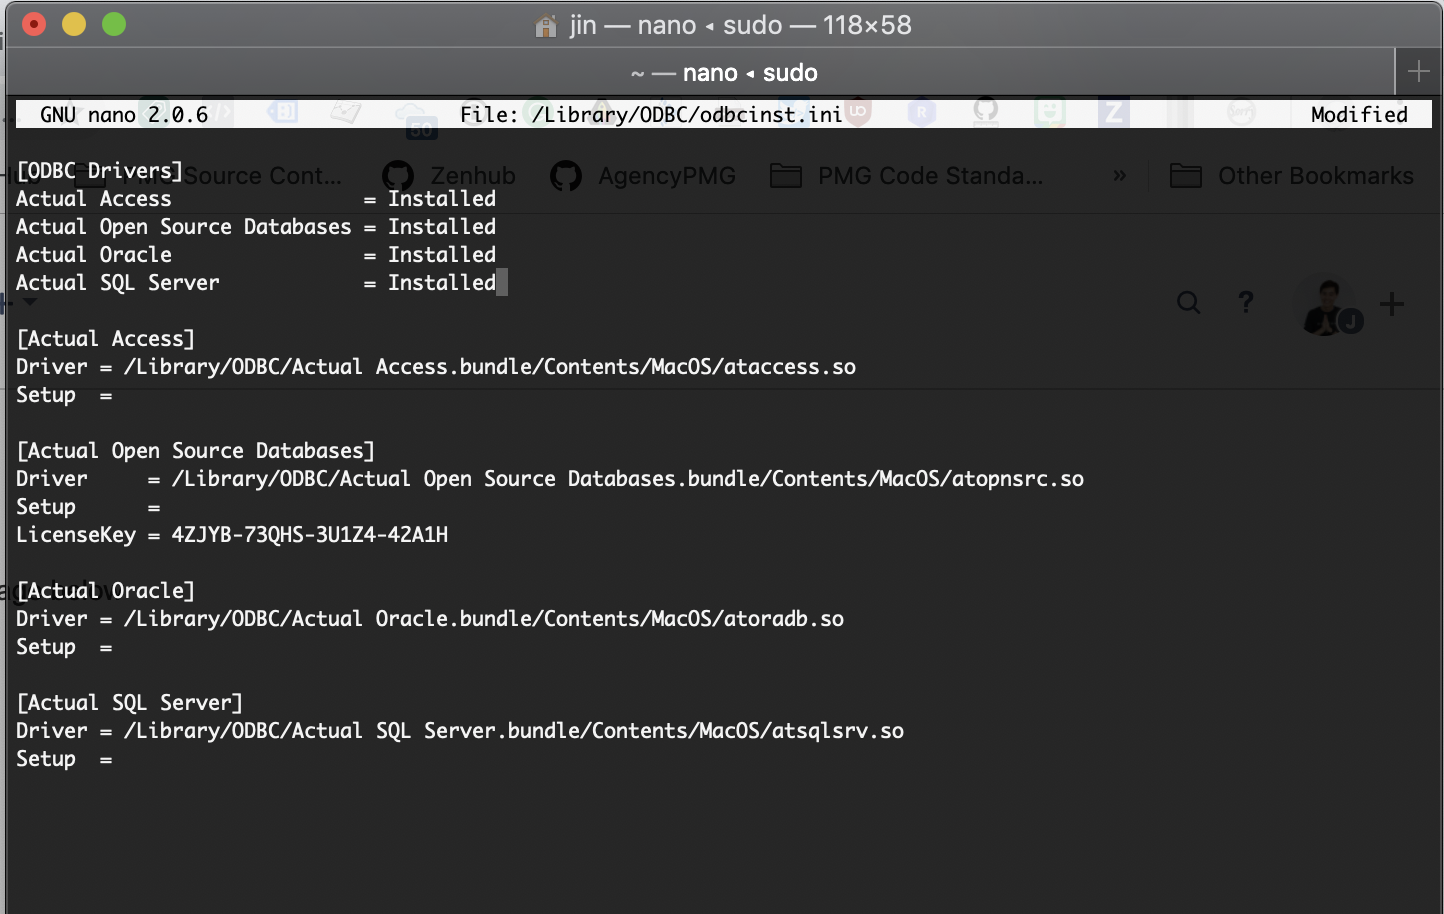Viewport: 1444px width, 914px height.
Task: Click the ataccess.so driver path
Action: click(x=490, y=367)
